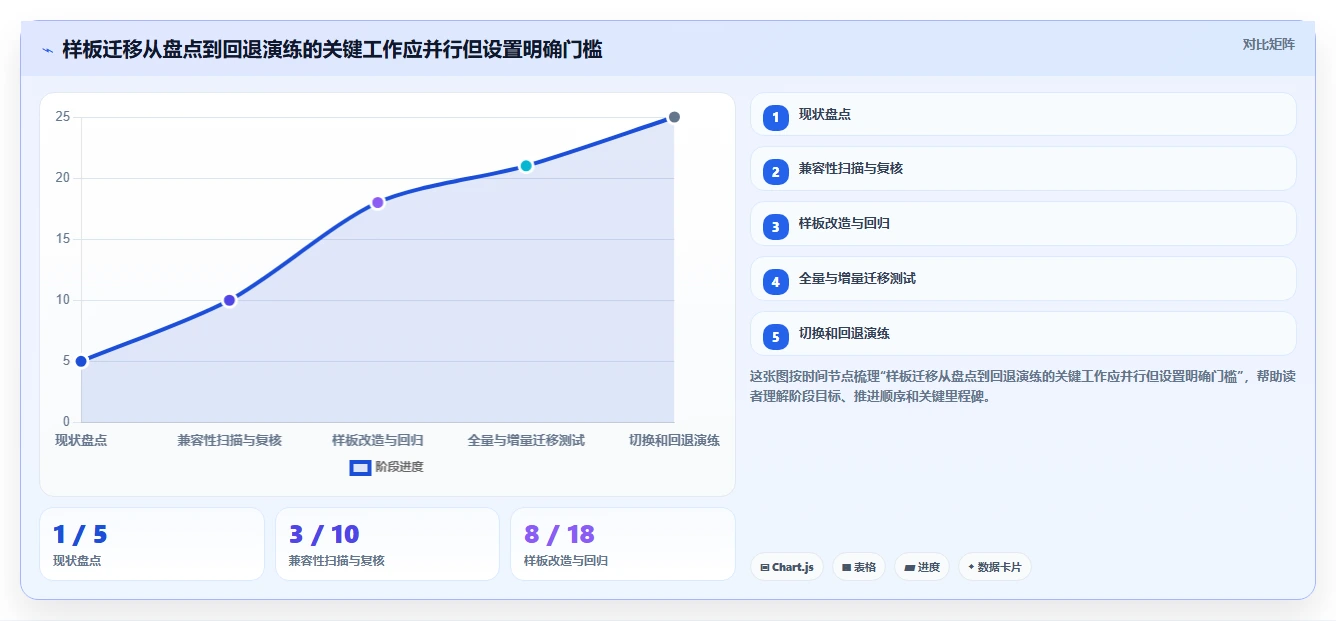
Task: Click the lightning icon beside the title
Action: 47,50
